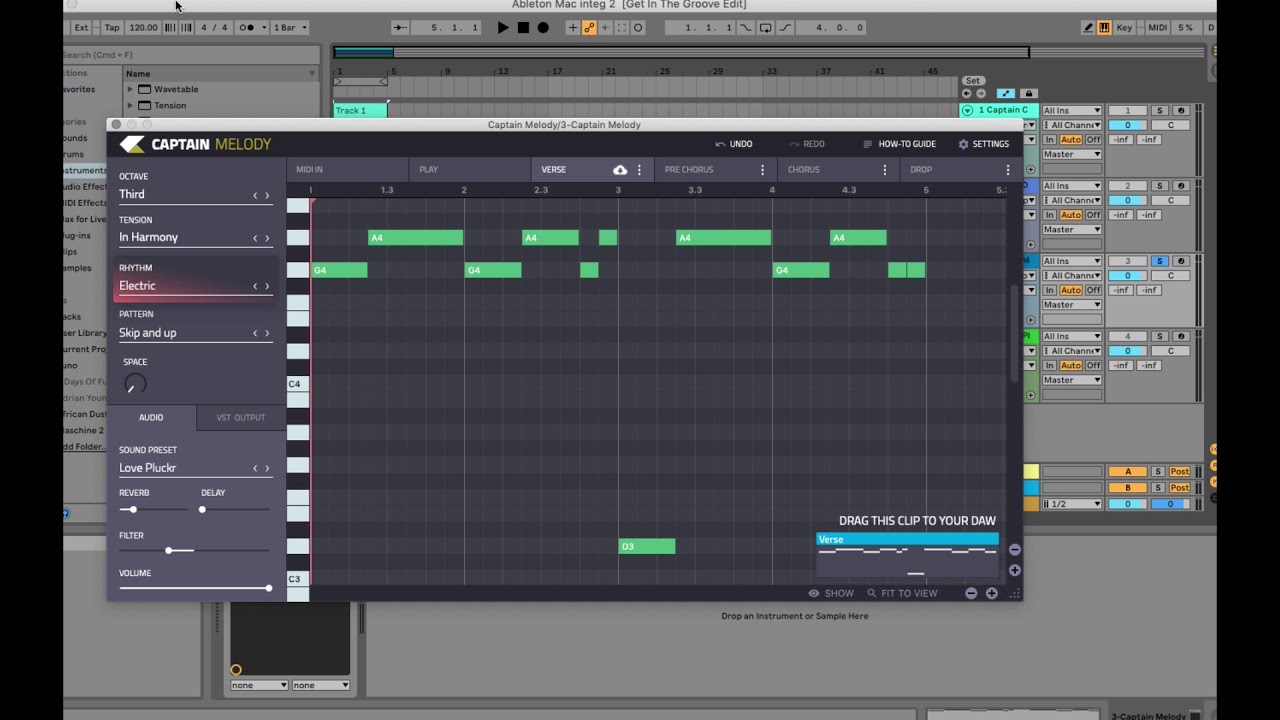The image size is (1280, 720).
Task: Click the REVERB slider handle
Action: click(x=133, y=510)
